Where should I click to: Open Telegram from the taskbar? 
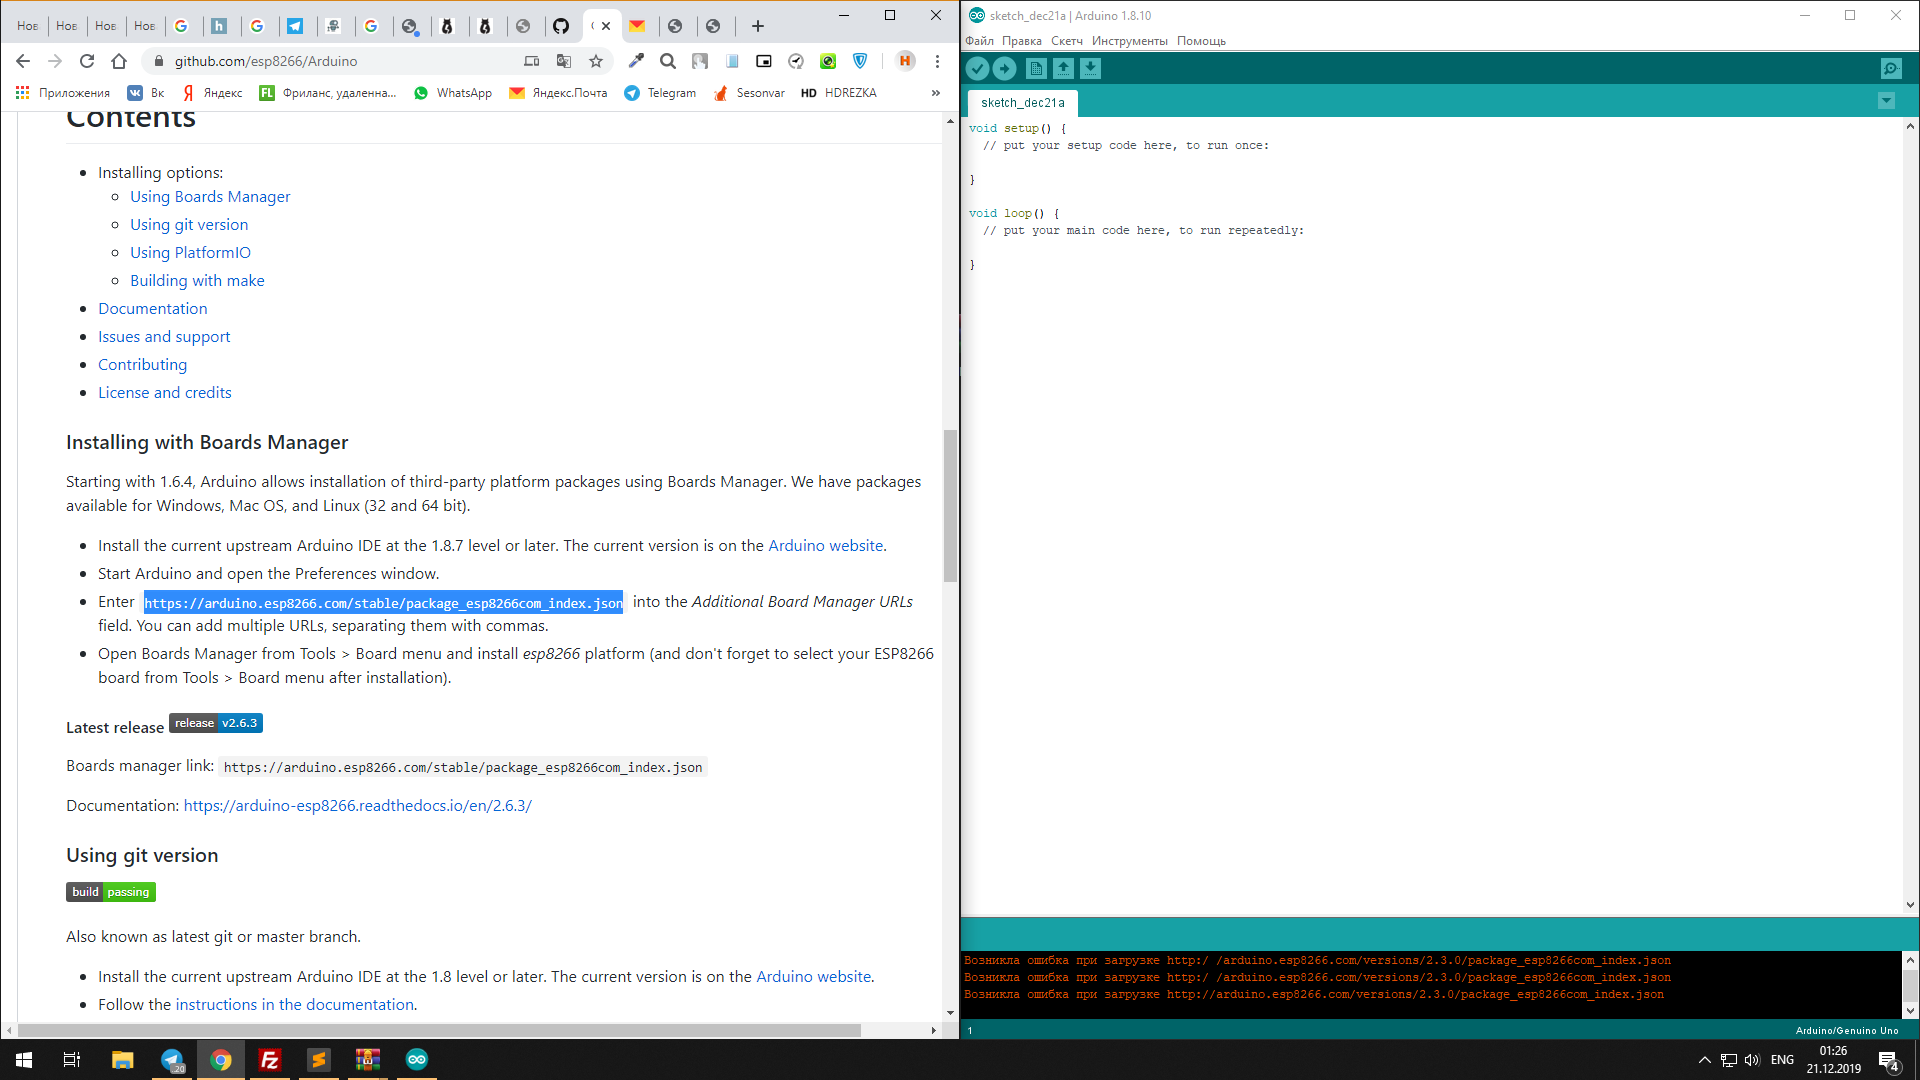tap(172, 1060)
